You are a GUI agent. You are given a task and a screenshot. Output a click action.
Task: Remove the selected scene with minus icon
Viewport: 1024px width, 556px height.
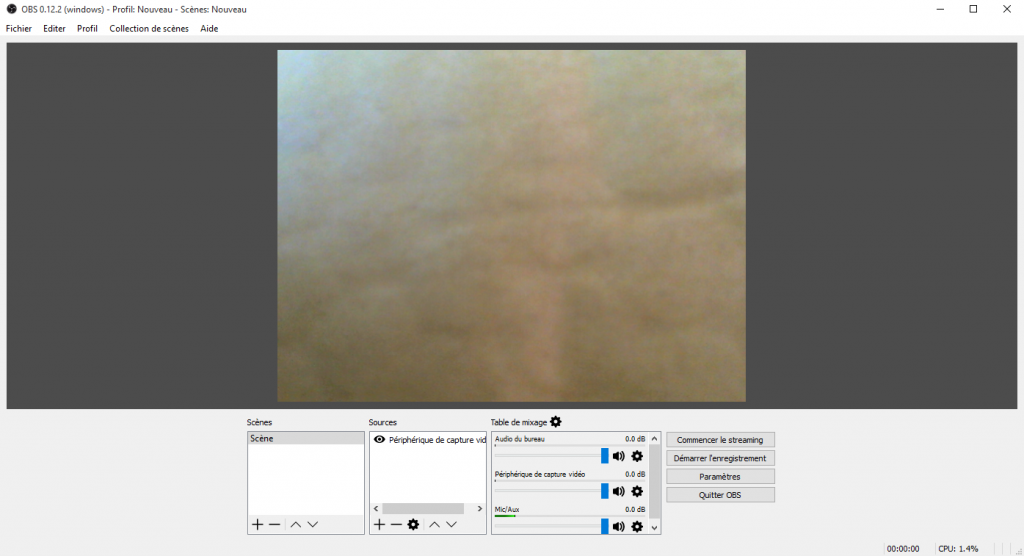point(274,525)
